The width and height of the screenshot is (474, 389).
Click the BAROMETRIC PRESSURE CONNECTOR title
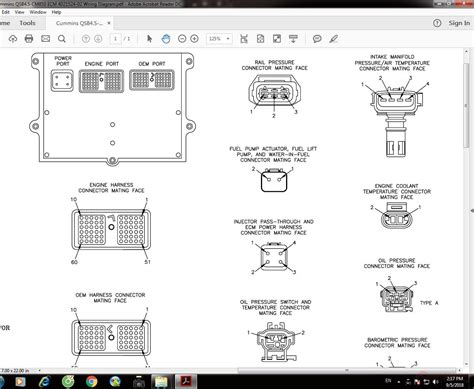point(397,343)
